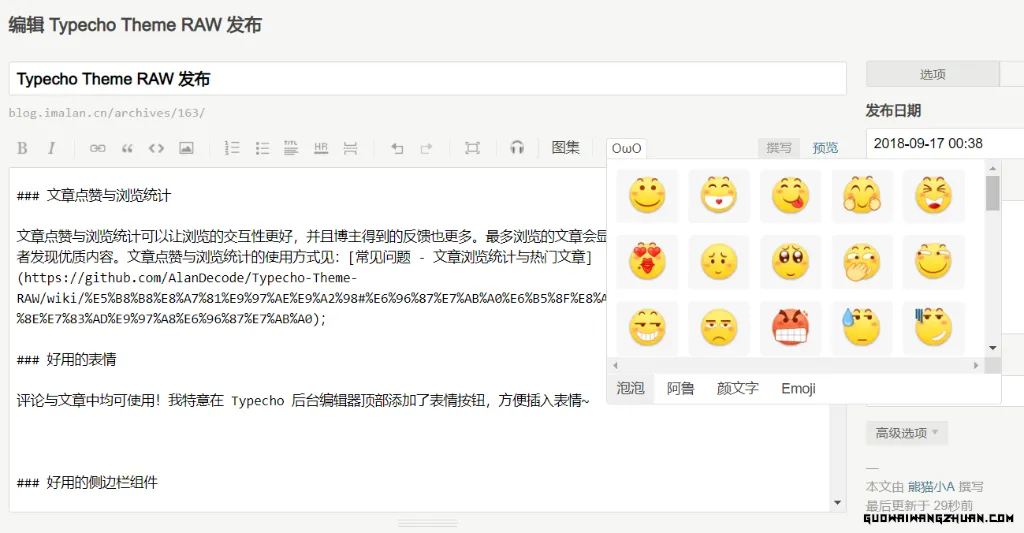Viewport: 1024px width, 533px height.
Task: Open the 选项 options tab in sidebar
Action: point(933,74)
